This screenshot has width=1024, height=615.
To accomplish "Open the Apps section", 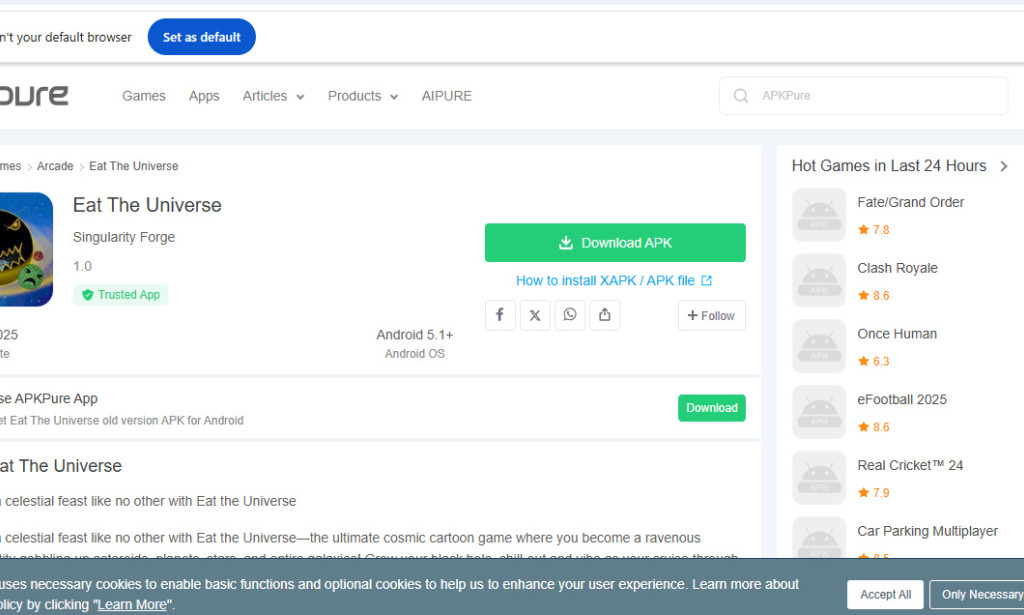I will [x=204, y=95].
